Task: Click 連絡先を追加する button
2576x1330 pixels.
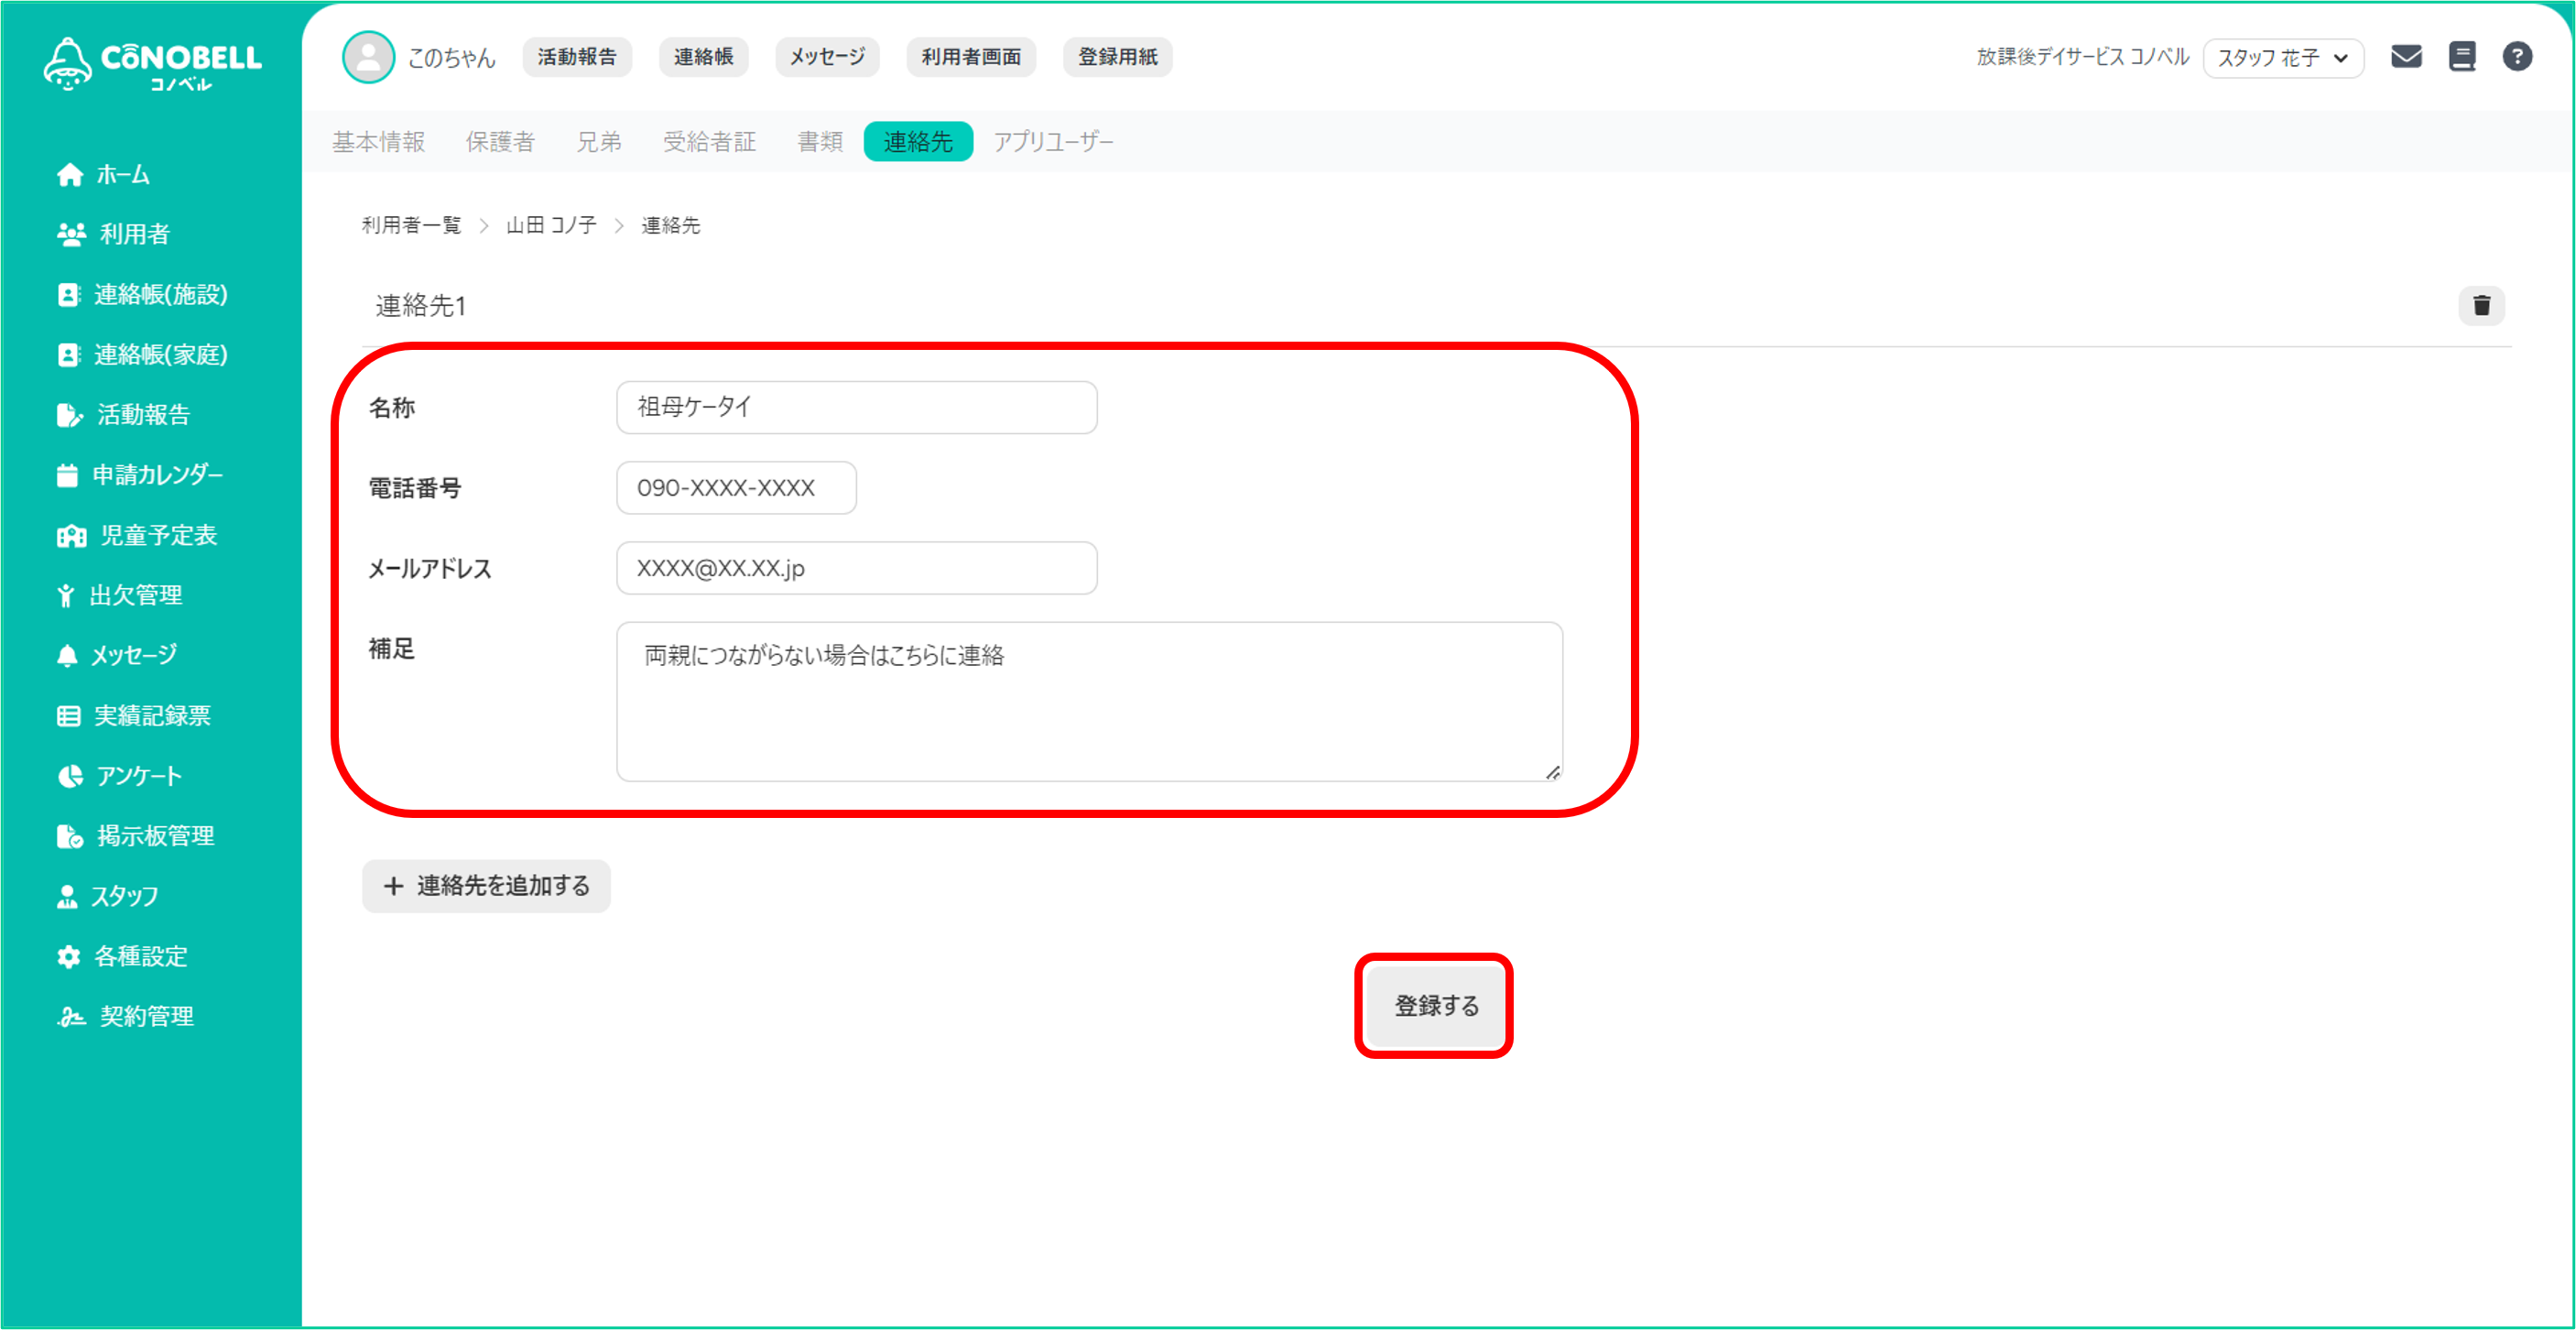Action: [x=486, y=886]
